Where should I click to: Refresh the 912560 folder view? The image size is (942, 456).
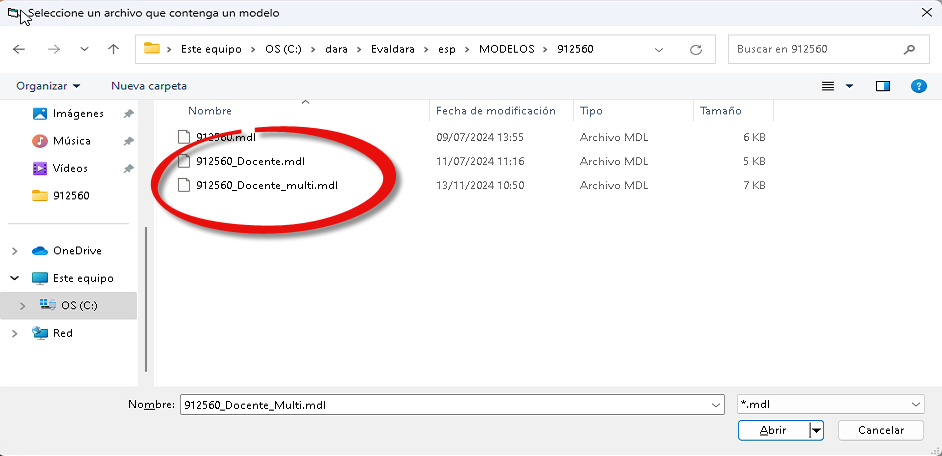click(696, 49)
